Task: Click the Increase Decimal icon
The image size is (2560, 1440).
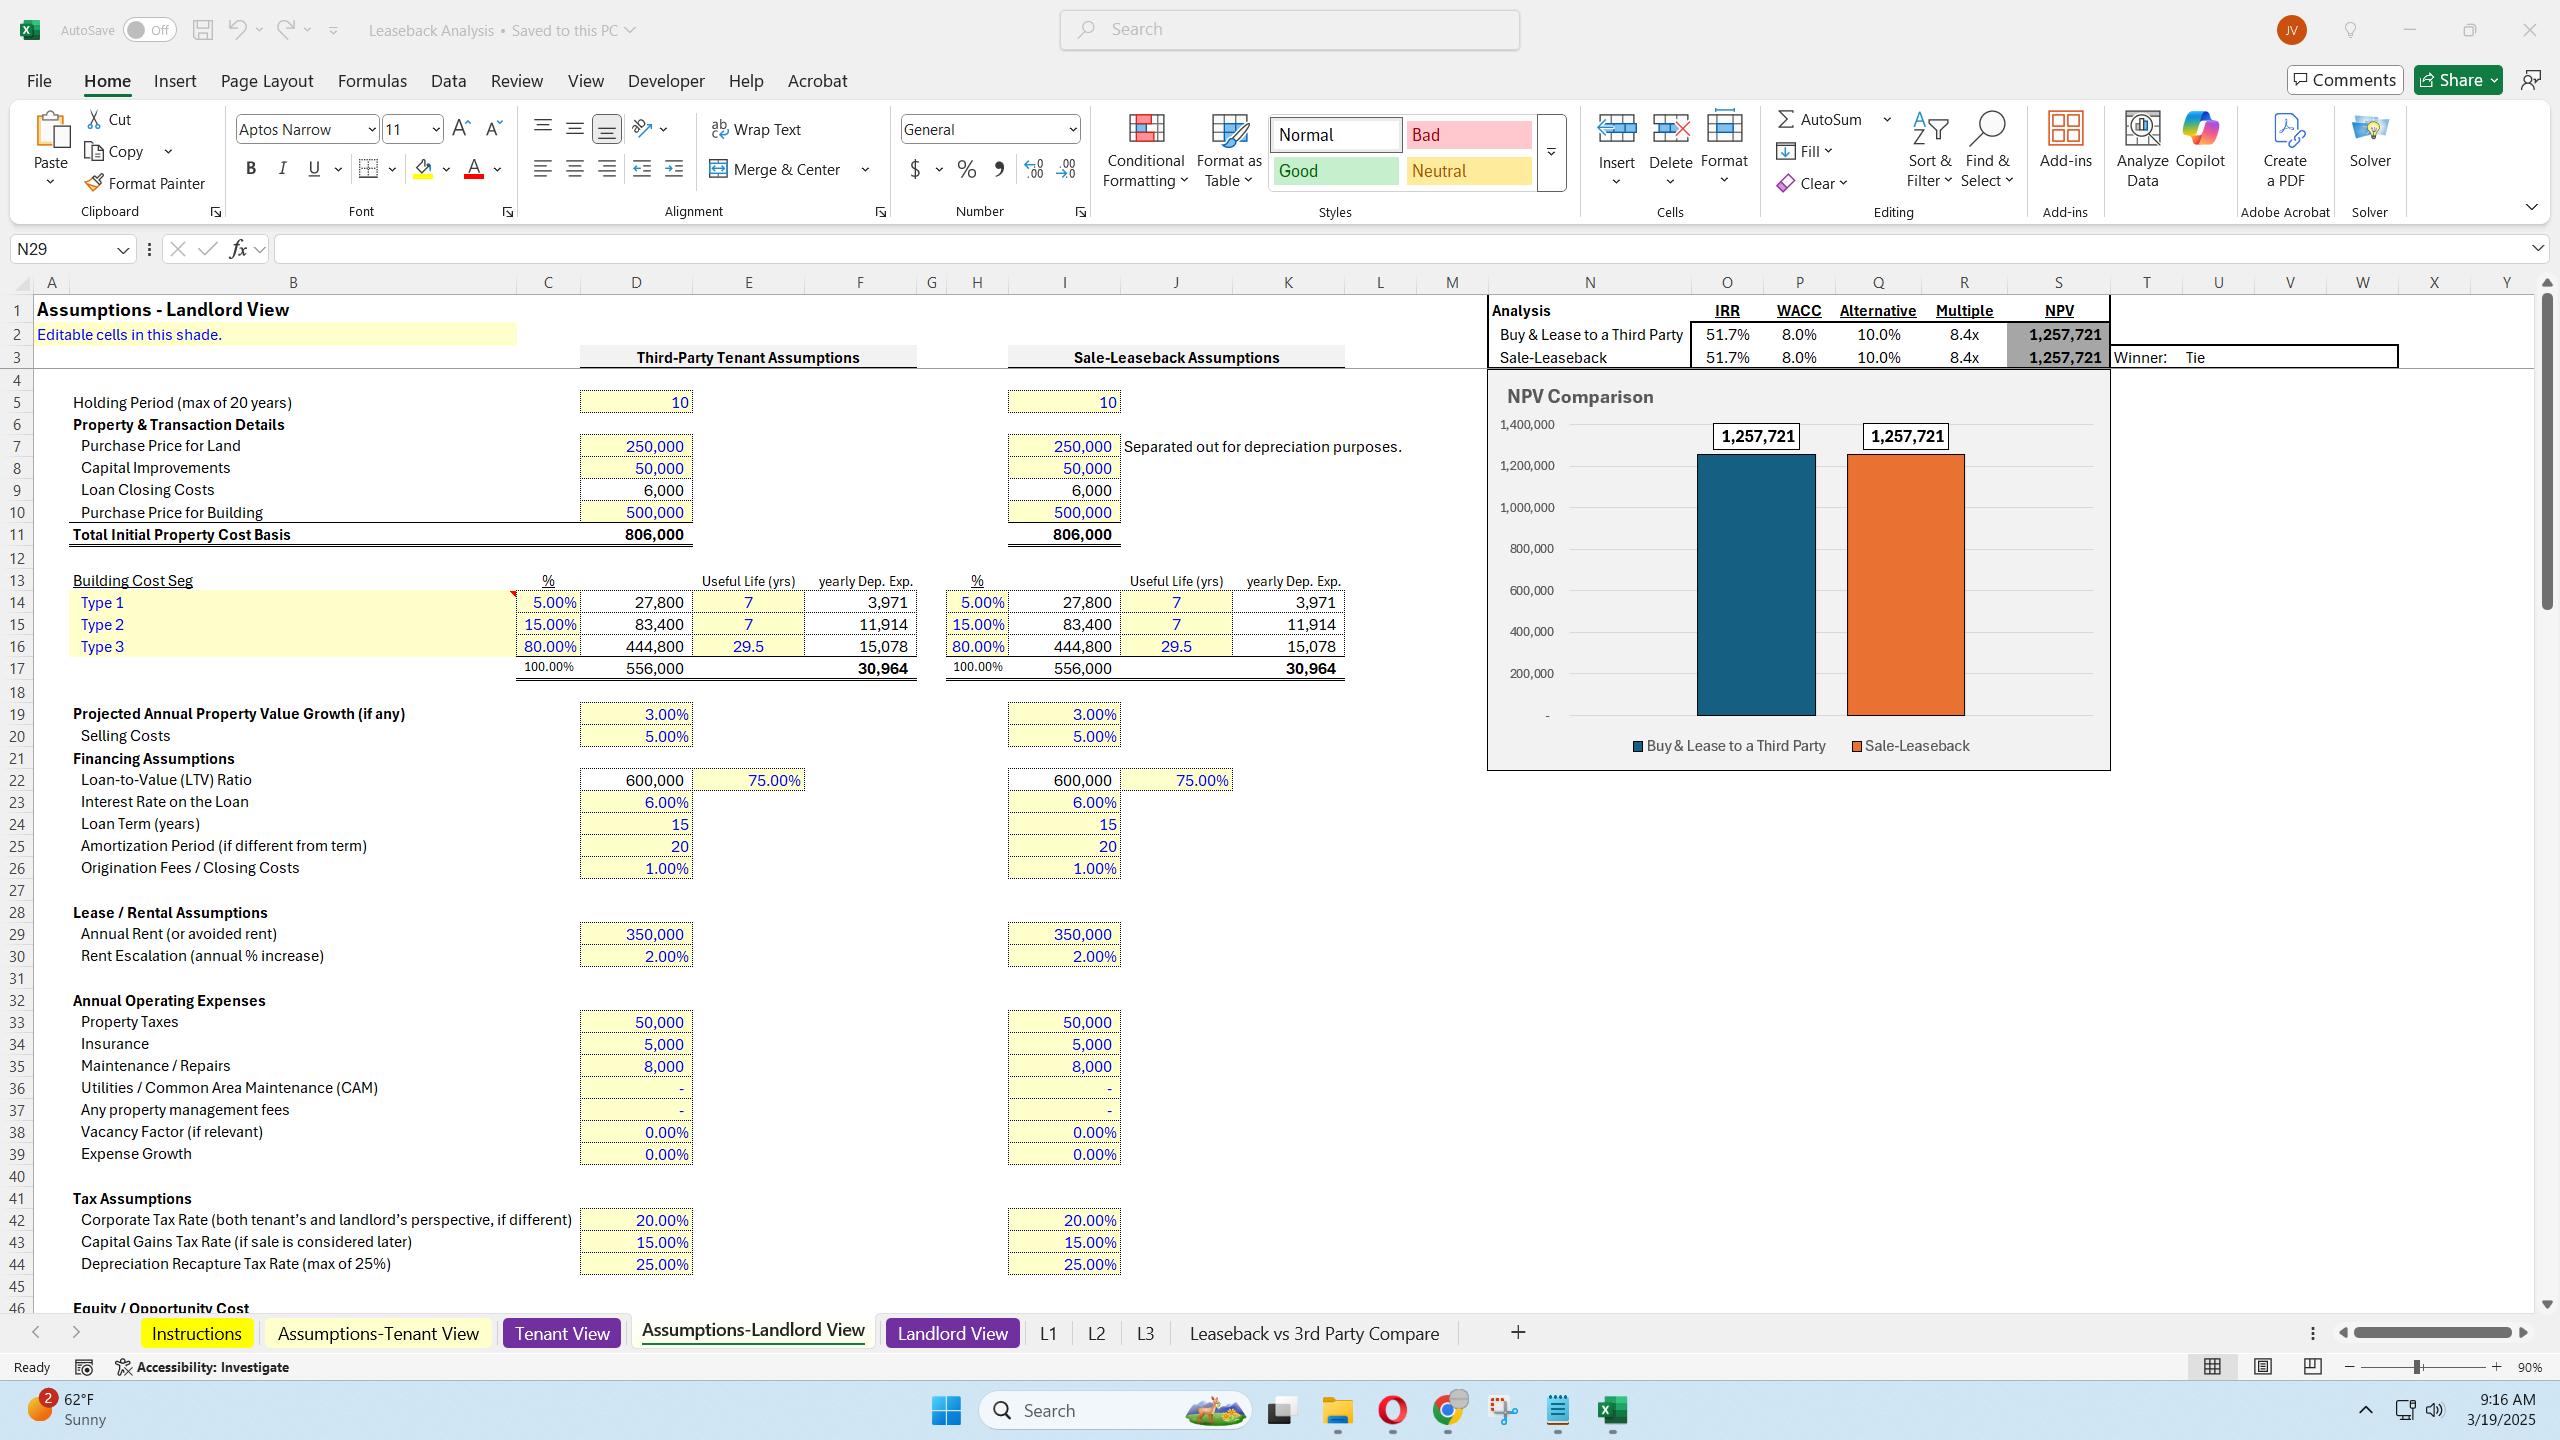Action: [x=1034, y=169]
